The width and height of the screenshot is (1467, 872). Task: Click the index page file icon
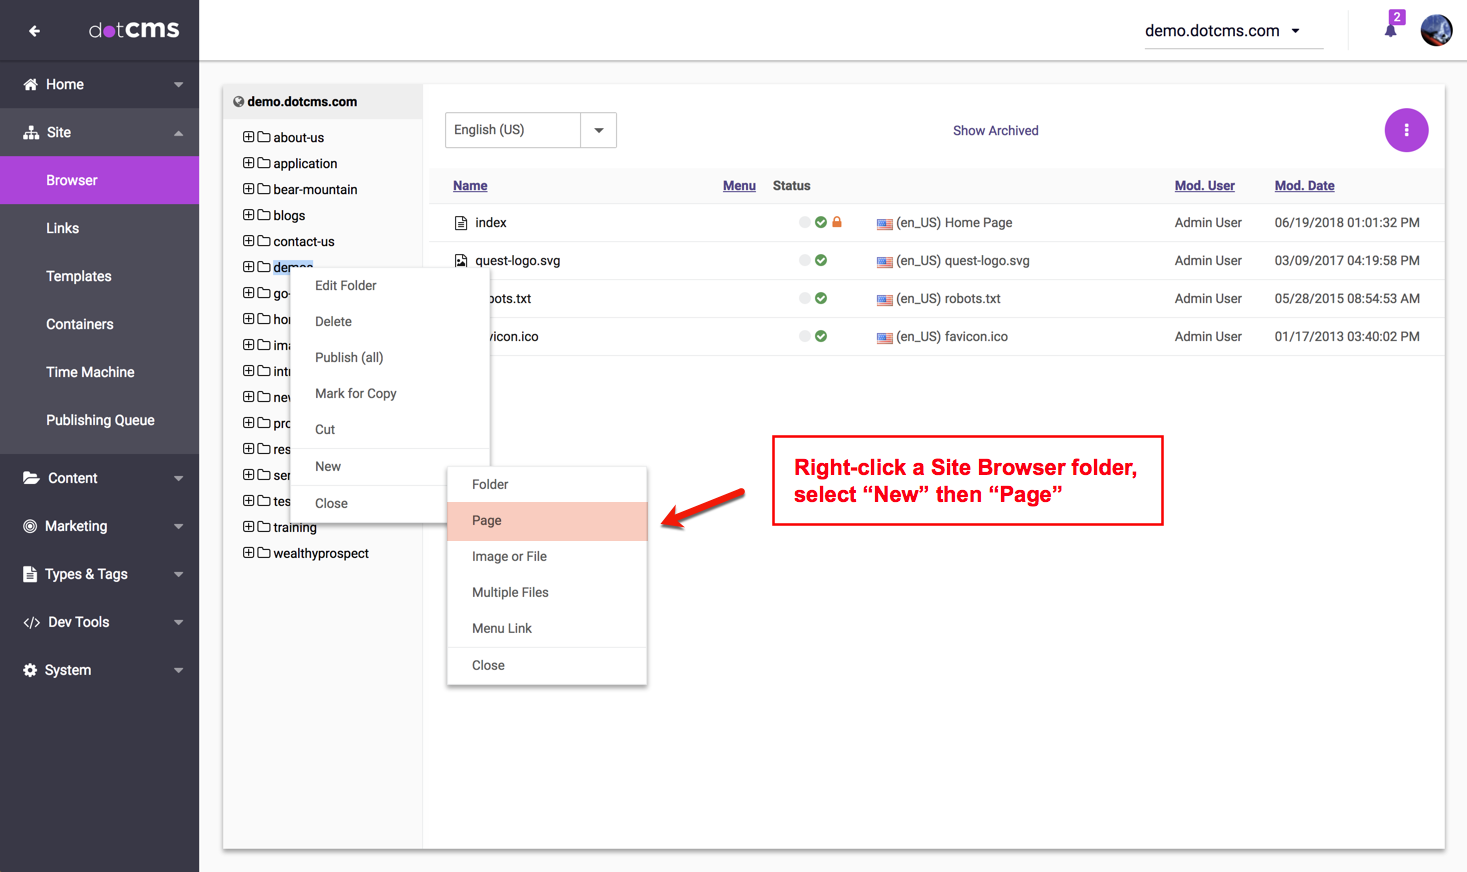[461, 223]
